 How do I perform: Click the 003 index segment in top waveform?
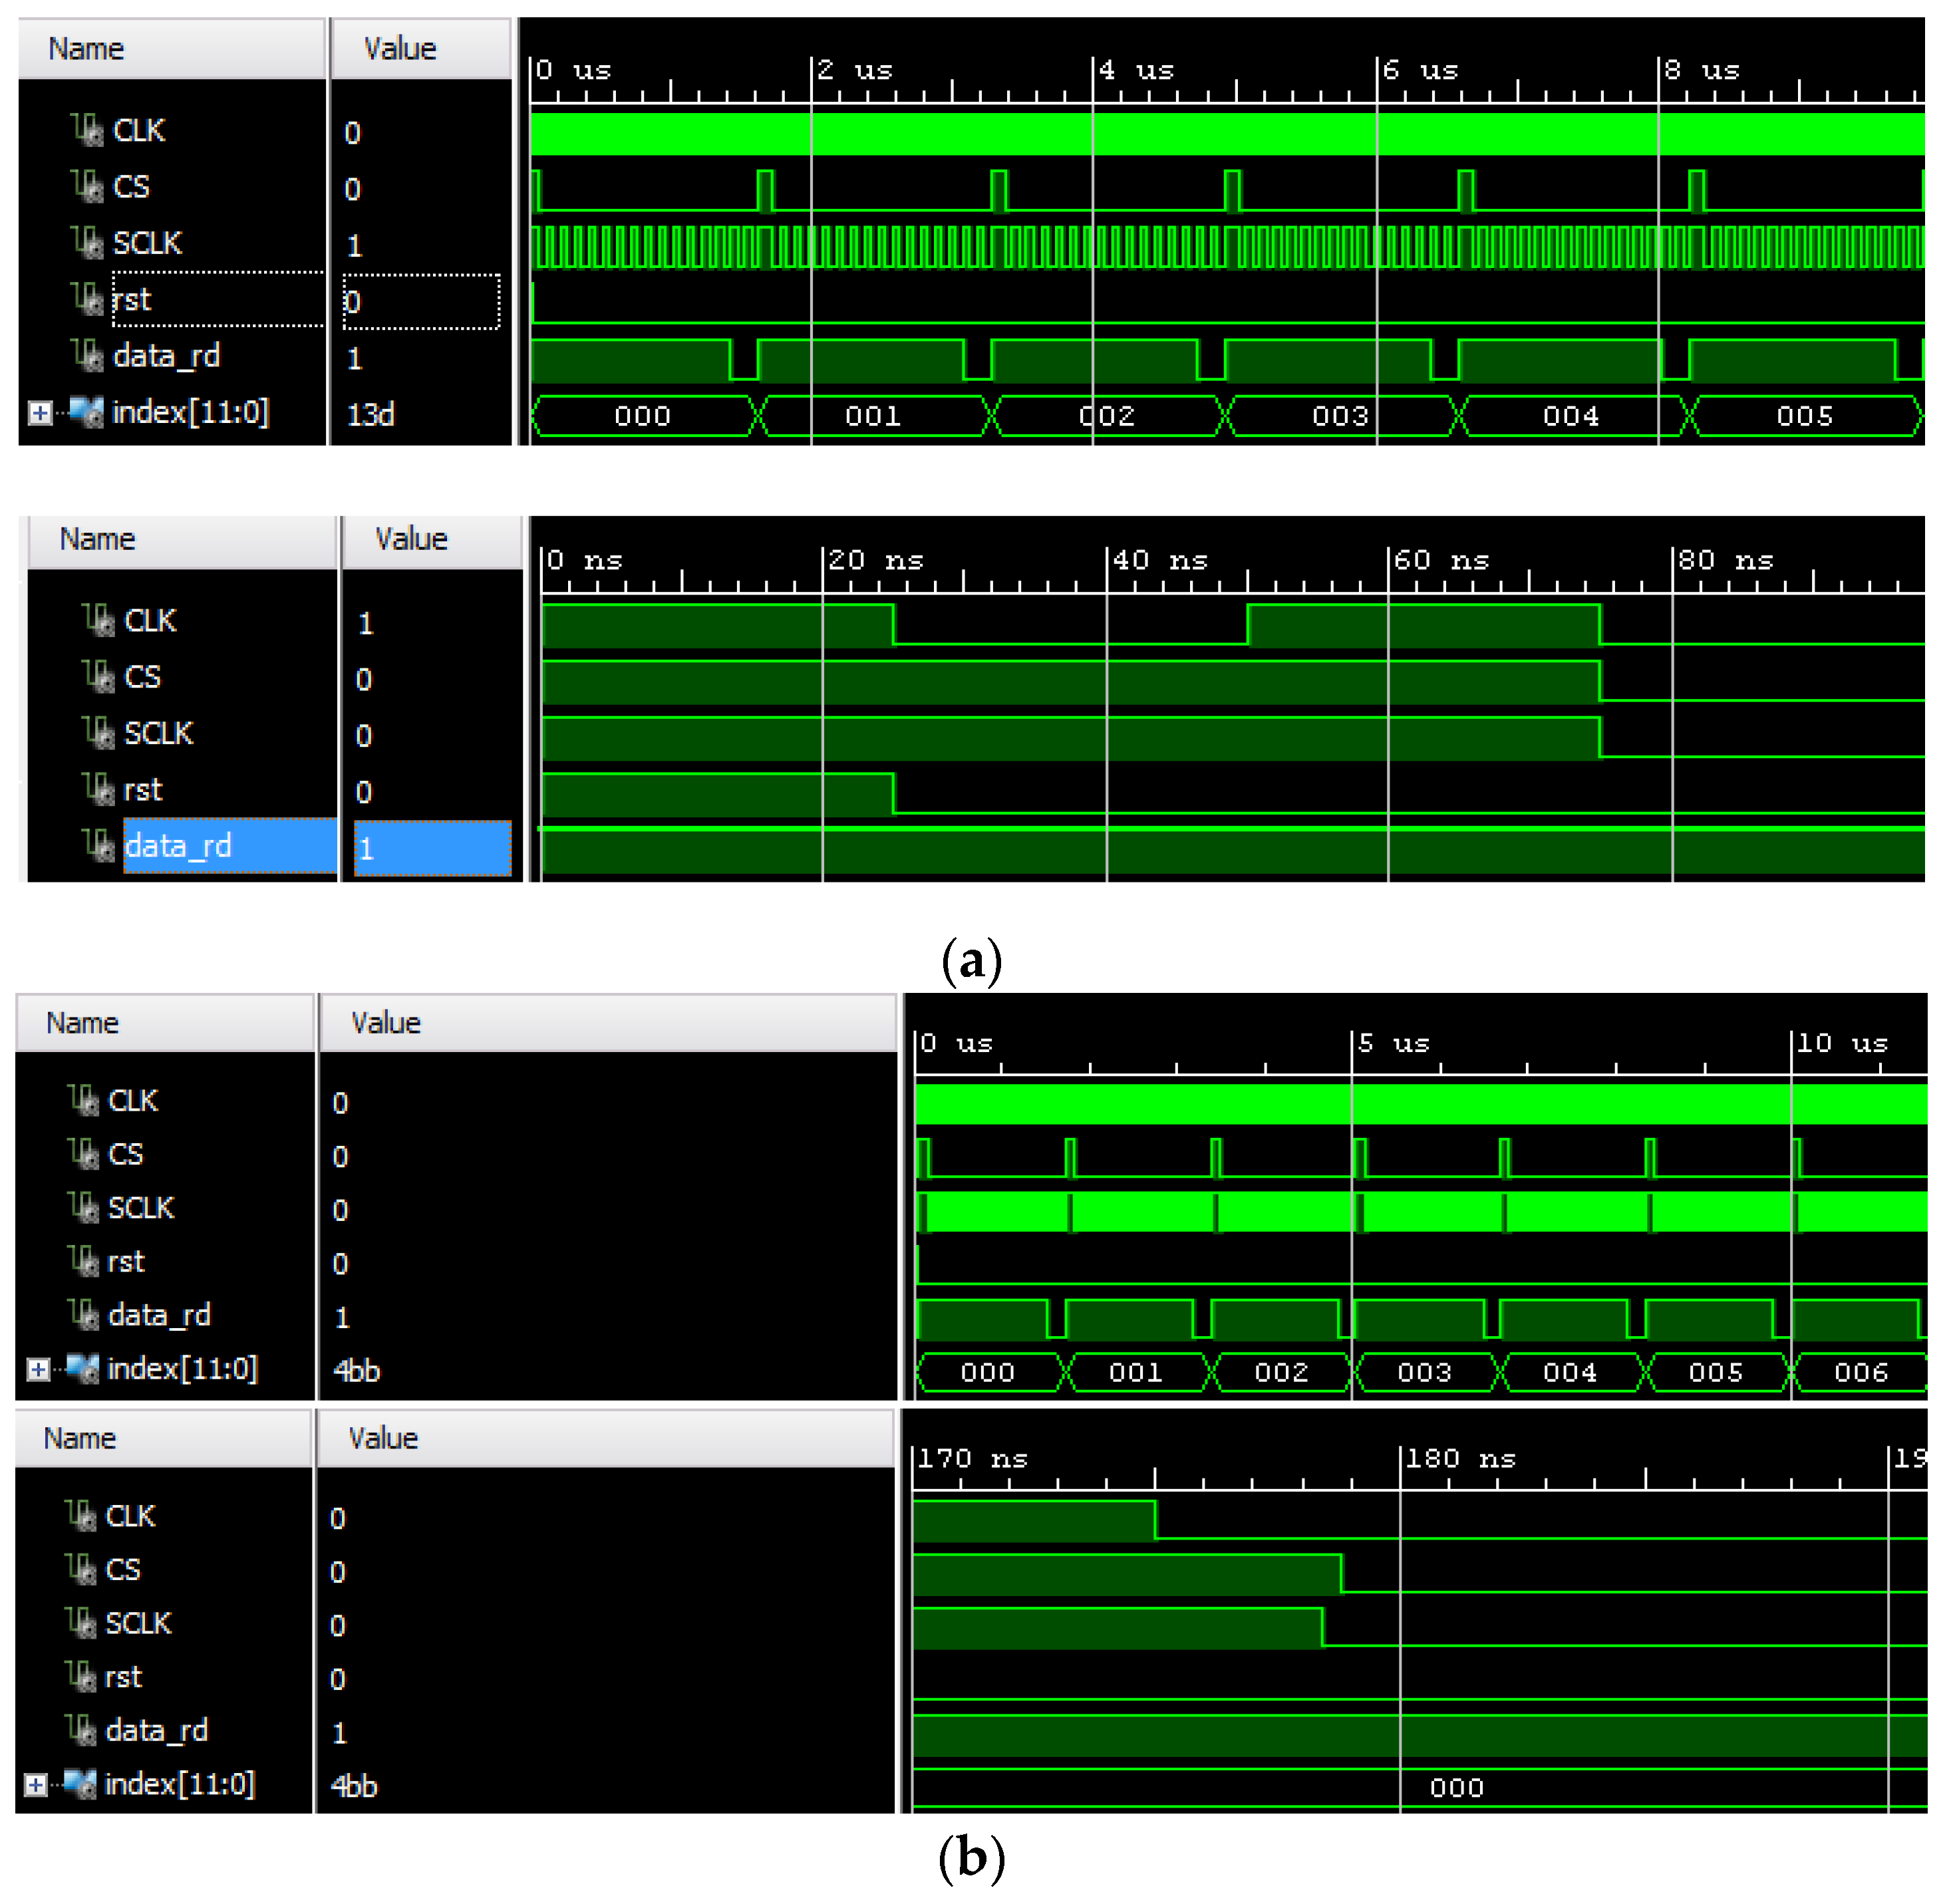[x=1340, y=416]
